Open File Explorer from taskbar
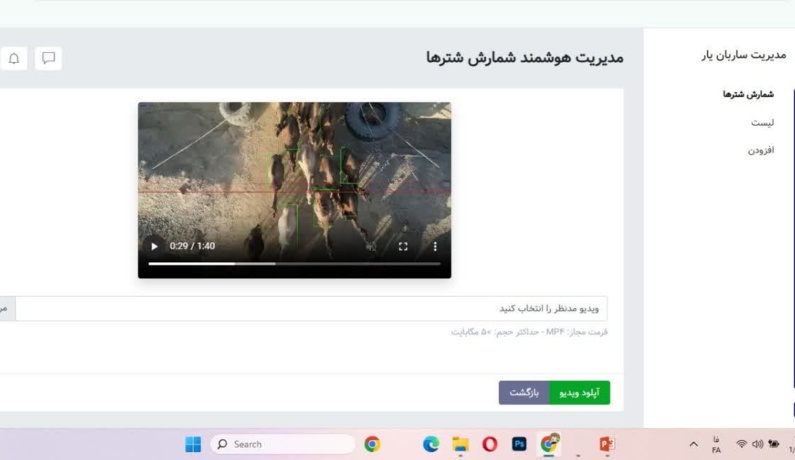The image size is (795, 460). coord(460,444)
